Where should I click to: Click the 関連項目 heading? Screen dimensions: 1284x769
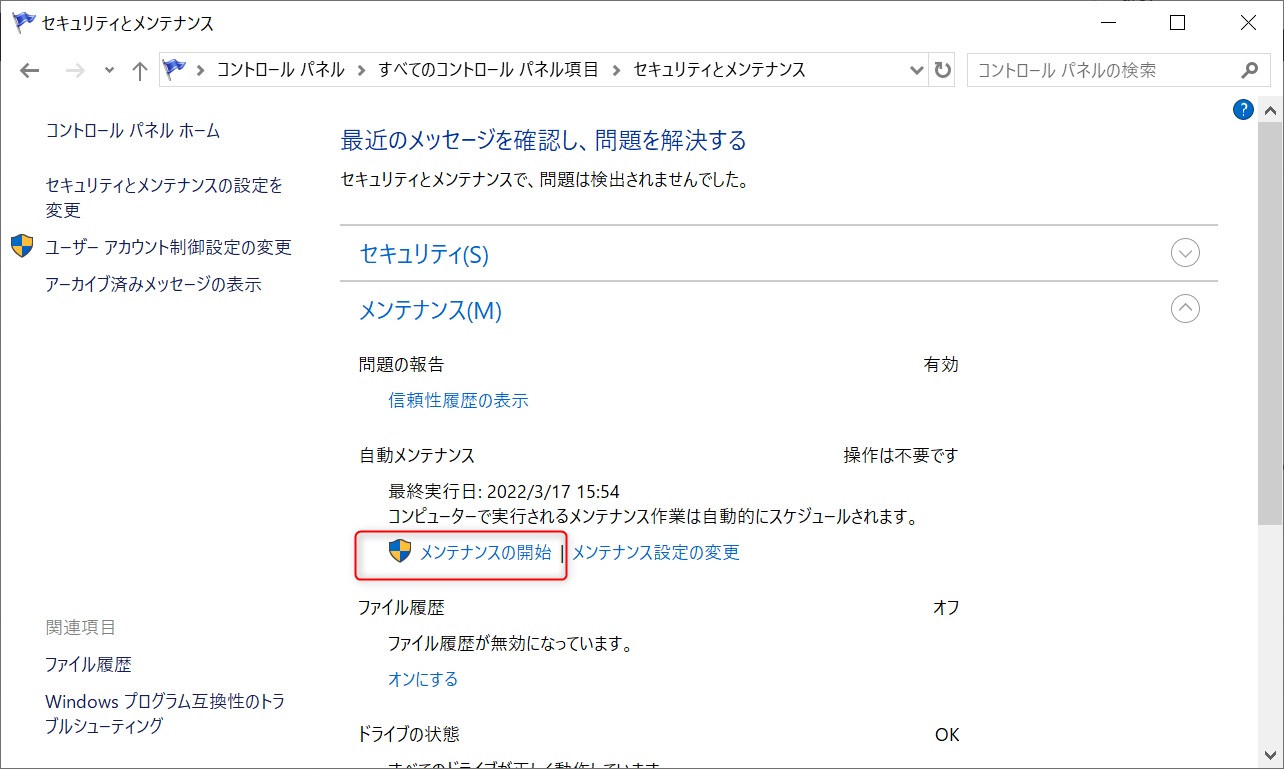coord(81,627)
